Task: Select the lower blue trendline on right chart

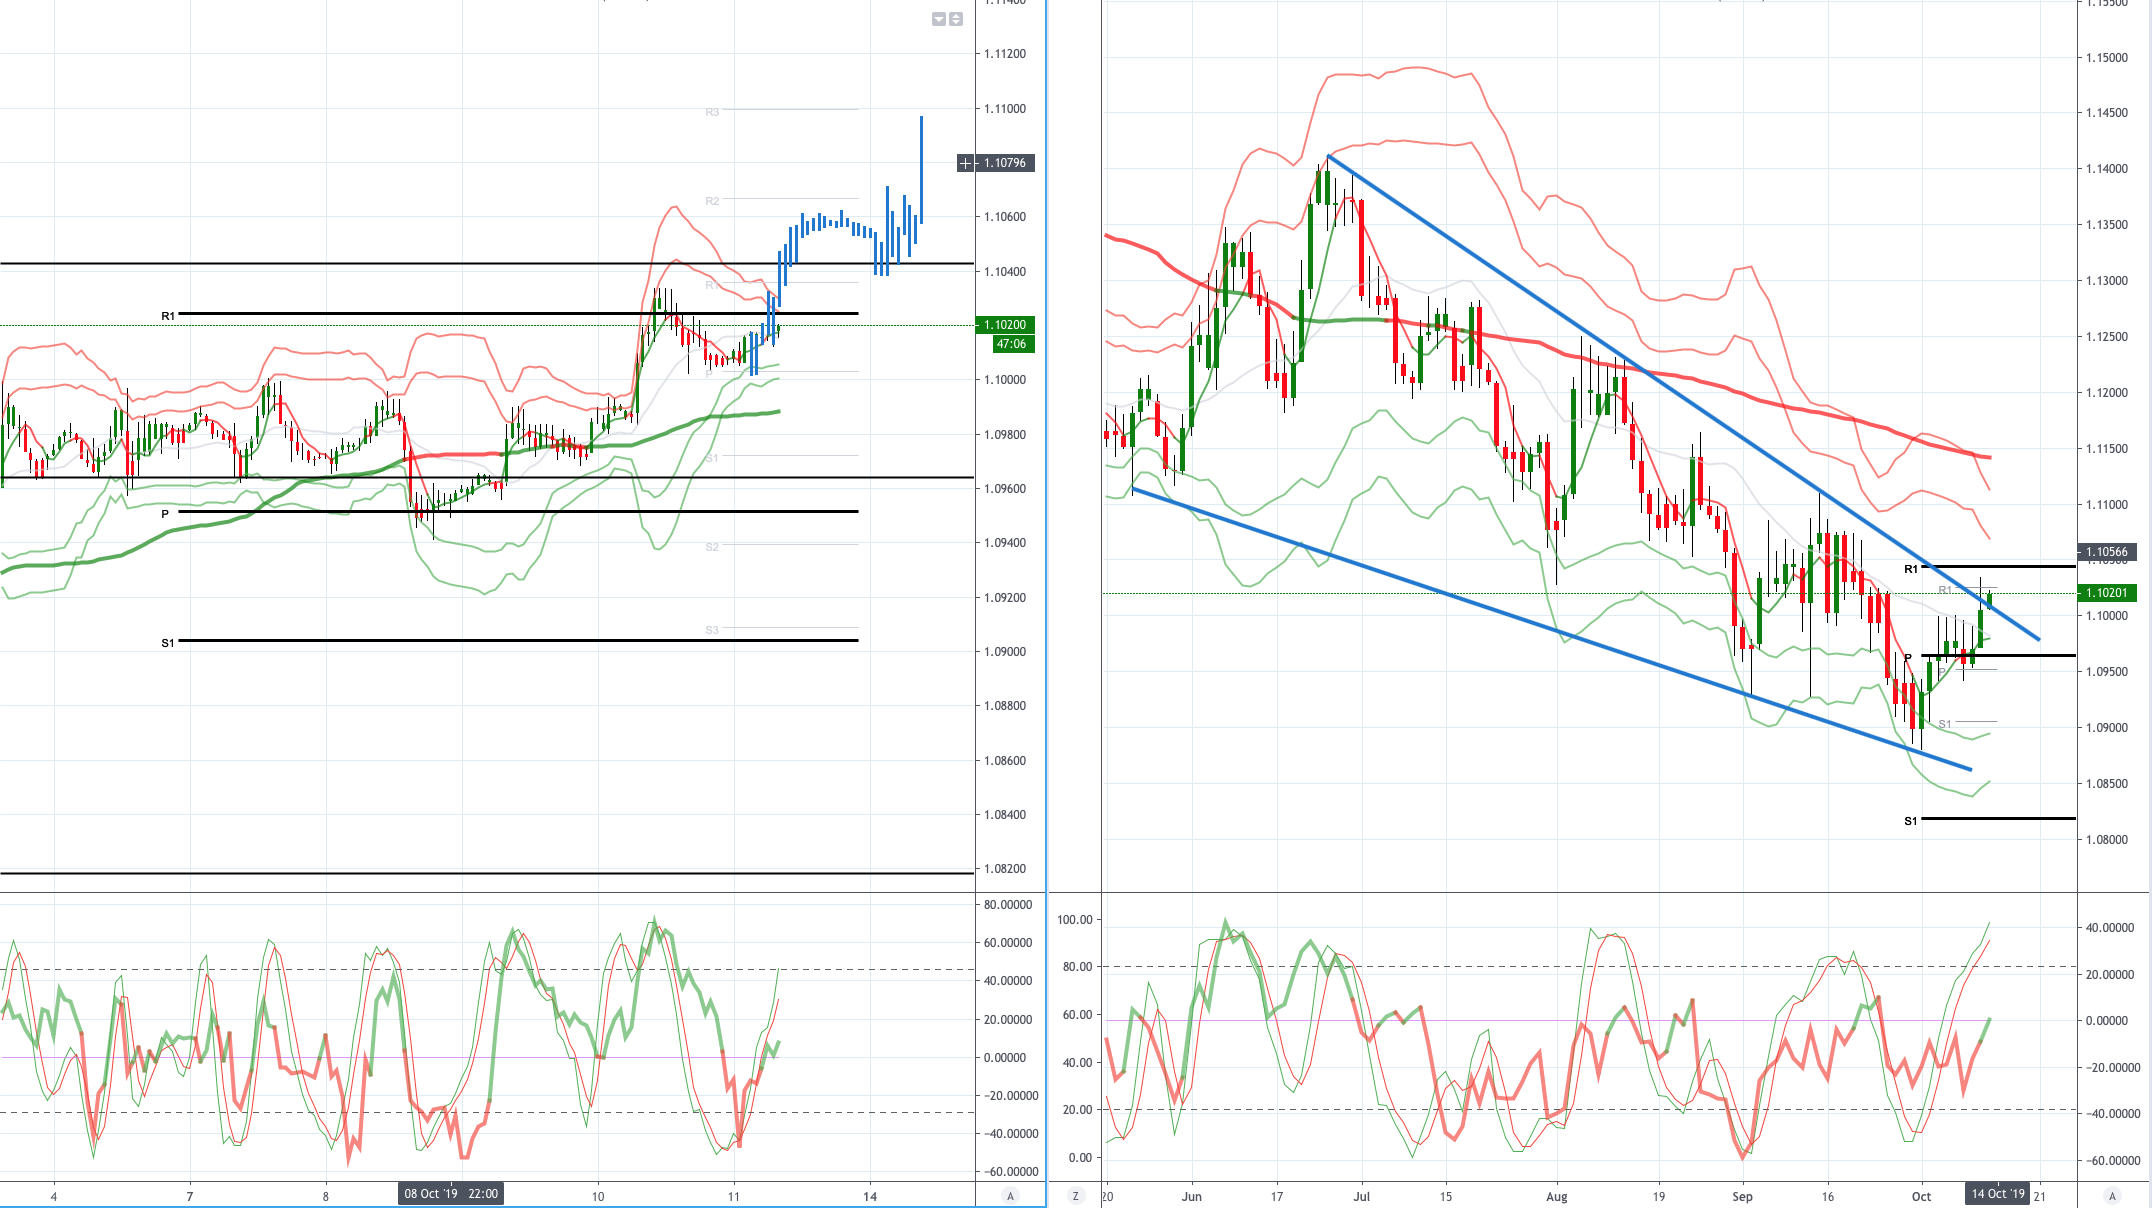Action: pyautogui.click(x=1550, y=629)
